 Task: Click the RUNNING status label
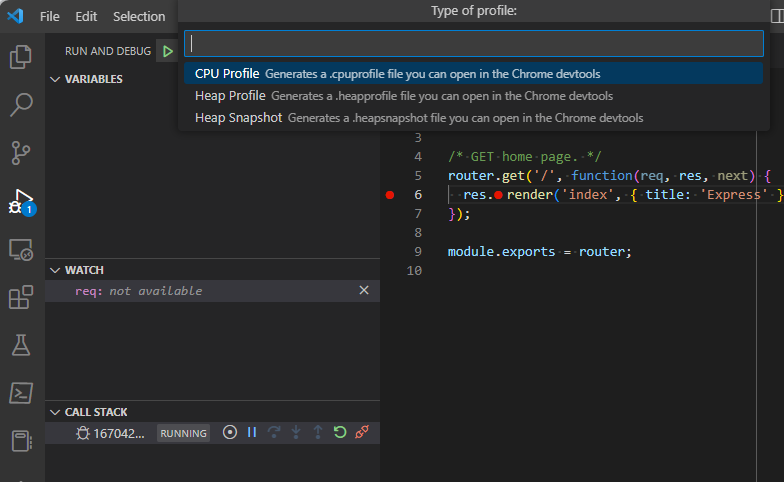(x=183, y=433)
